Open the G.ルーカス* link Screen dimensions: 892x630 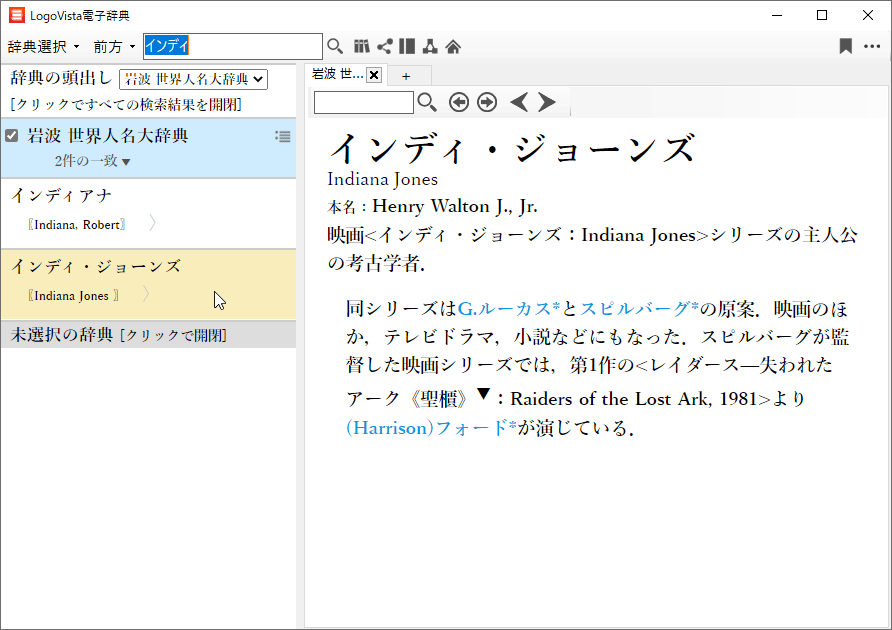[x=509, y=308]
